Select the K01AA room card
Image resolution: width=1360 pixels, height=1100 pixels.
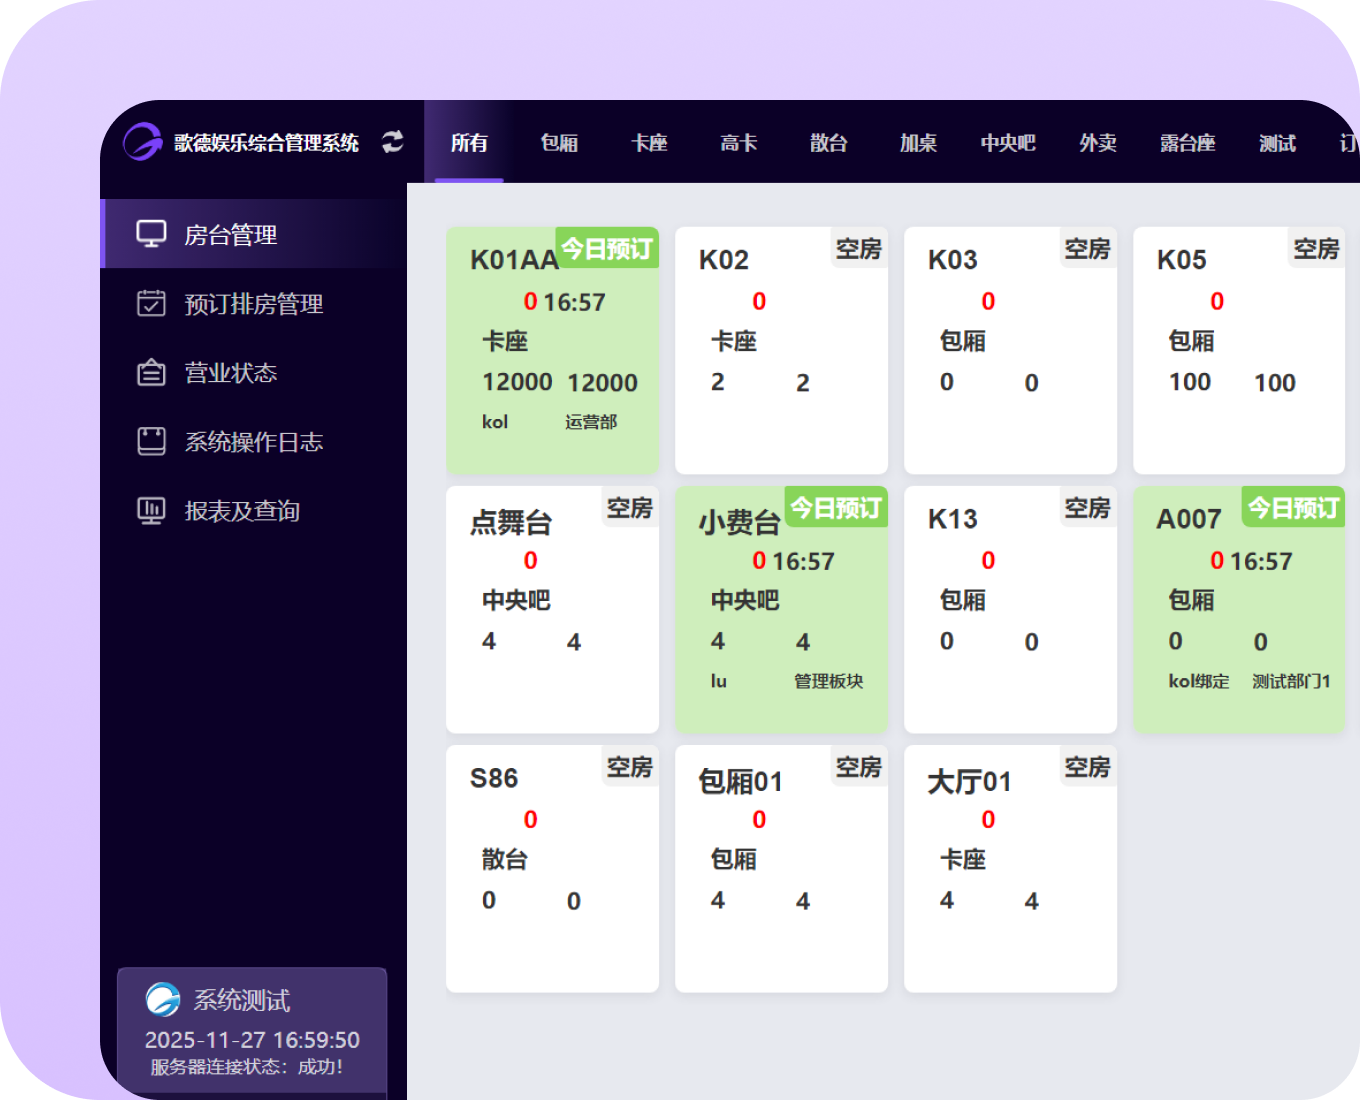point(552,350)
